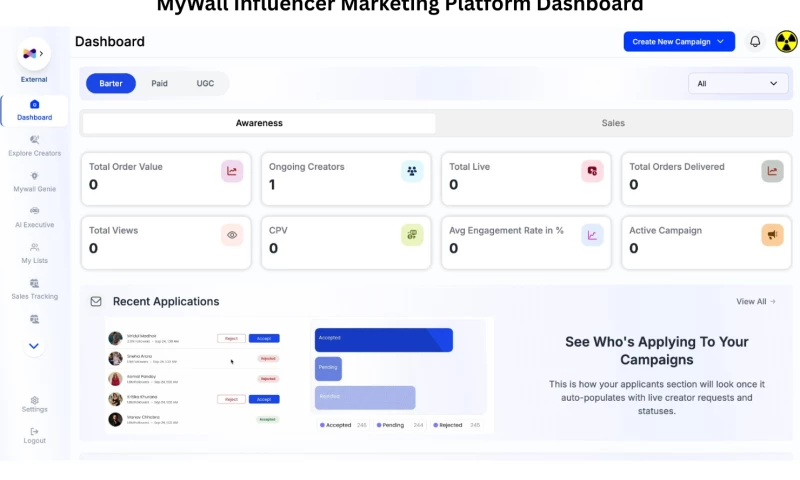800x480 pixels.
Task: Click Total Views eye icon
Action: pos(232,235)
